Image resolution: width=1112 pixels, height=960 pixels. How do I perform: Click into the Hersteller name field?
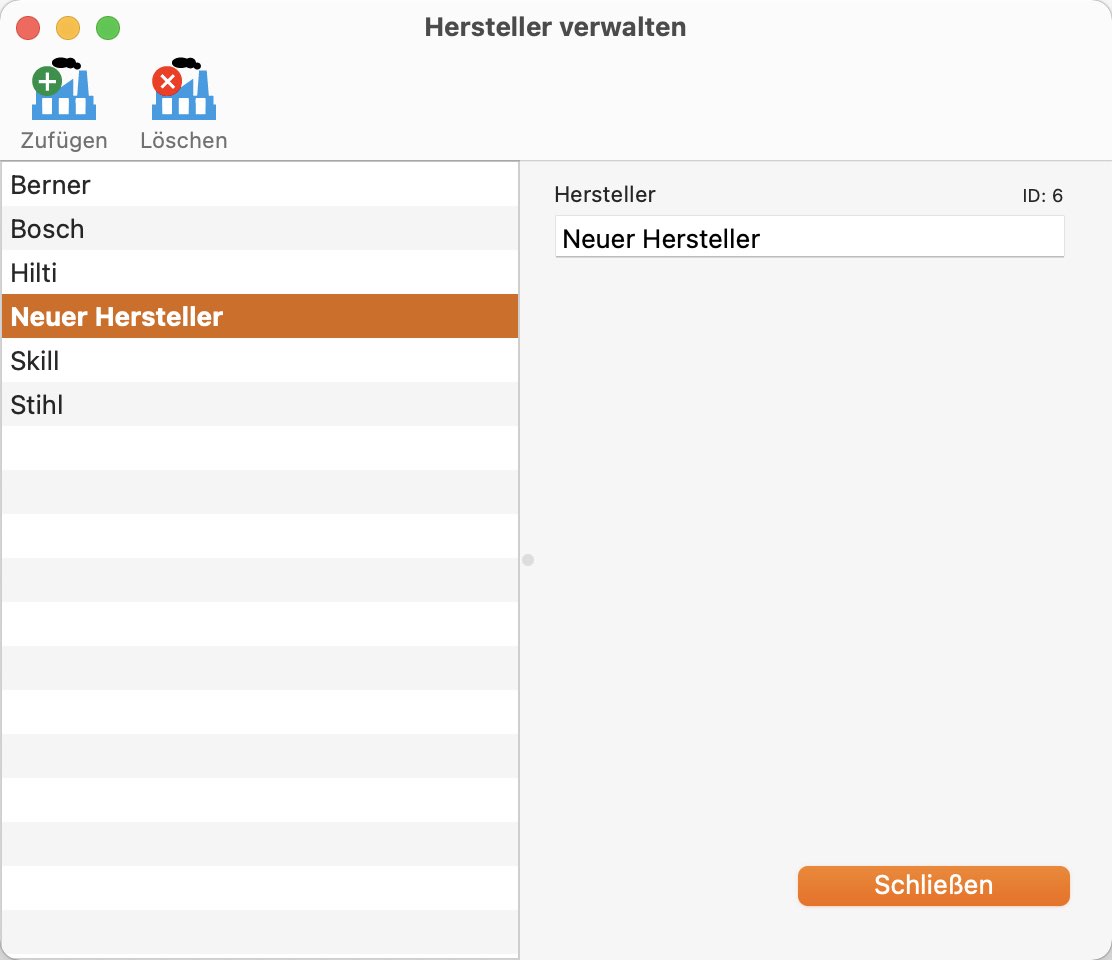(x=809, y=237)
